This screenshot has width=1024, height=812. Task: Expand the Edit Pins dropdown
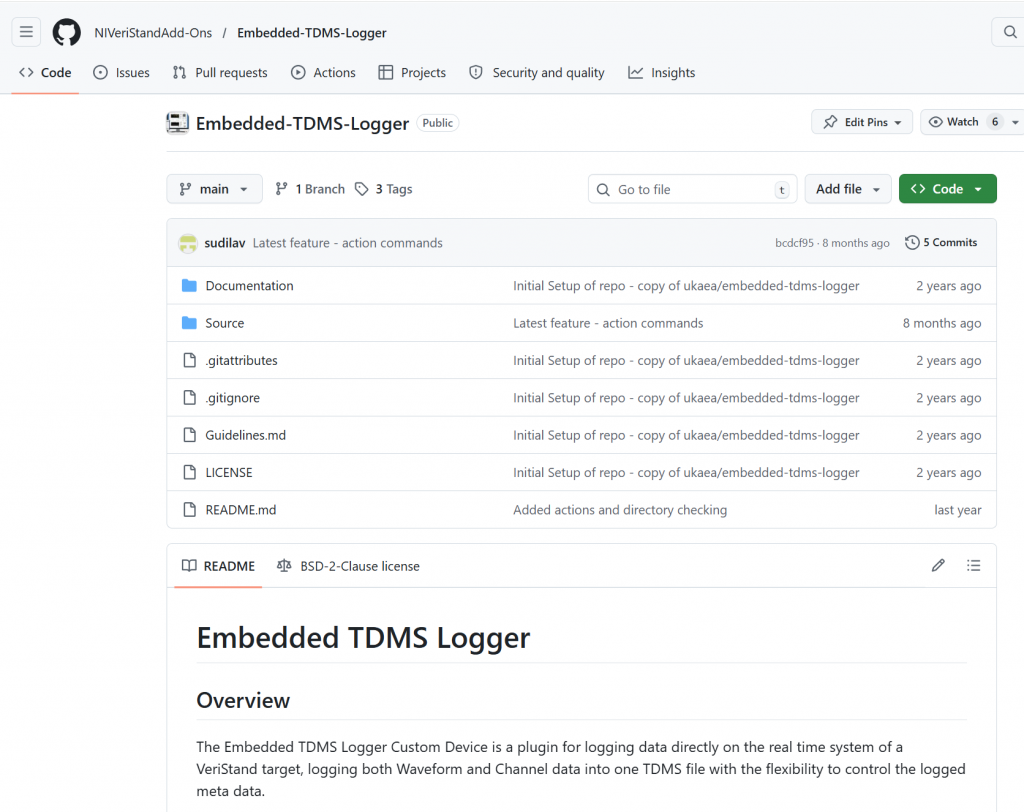click(x=861, y=122)
